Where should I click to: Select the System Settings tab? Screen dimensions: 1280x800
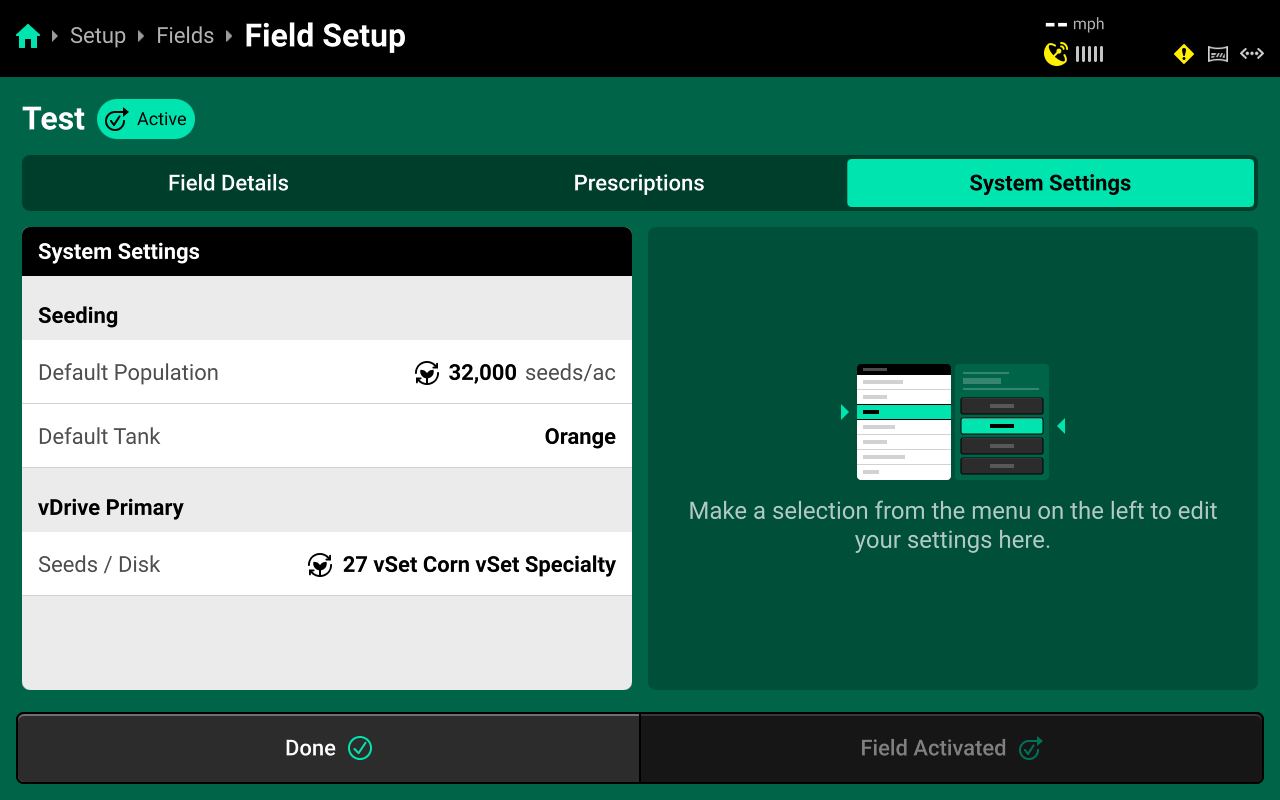click(1050, 183)
